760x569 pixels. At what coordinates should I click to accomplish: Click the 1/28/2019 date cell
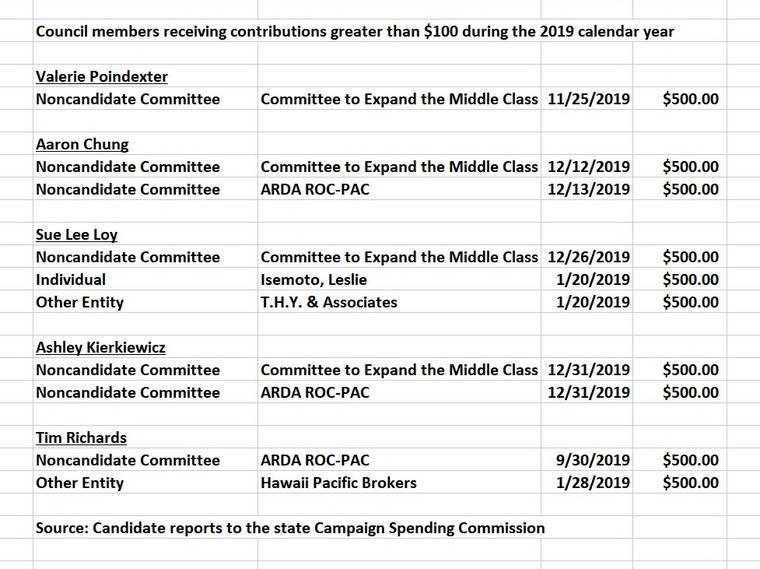(x=593, y=483)
